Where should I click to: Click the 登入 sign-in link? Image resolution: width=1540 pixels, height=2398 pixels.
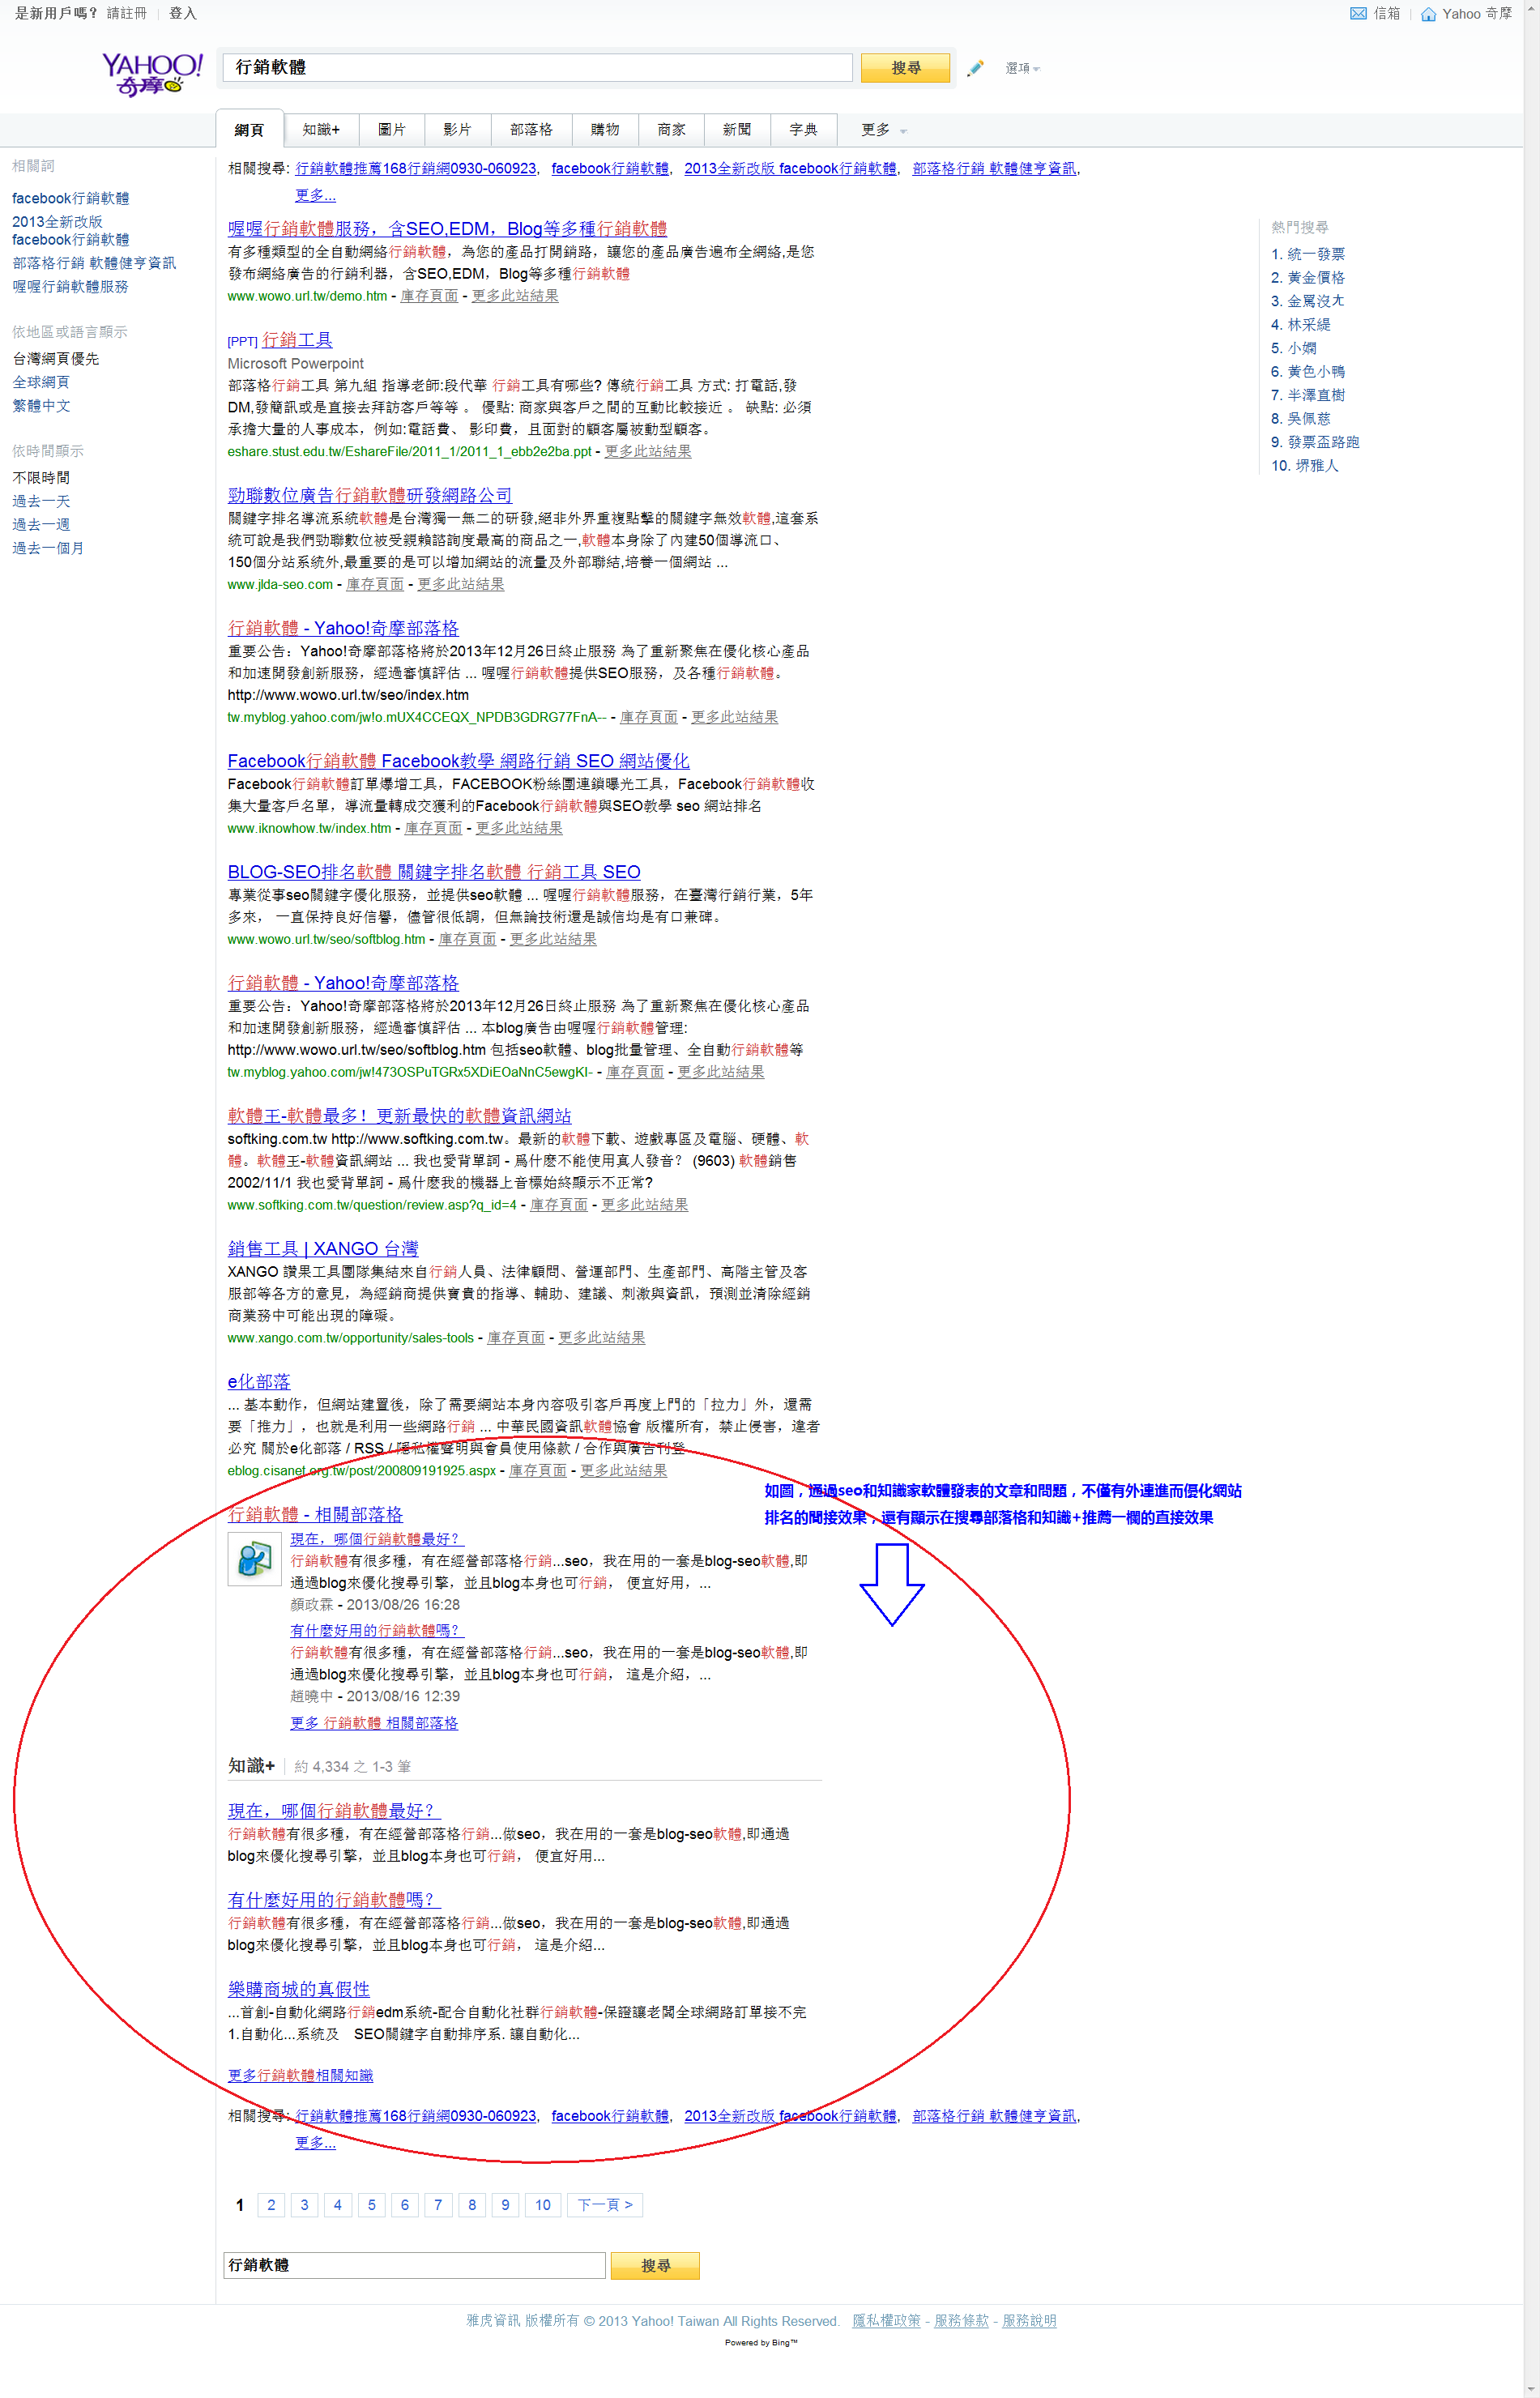click(x=183, y=13)
